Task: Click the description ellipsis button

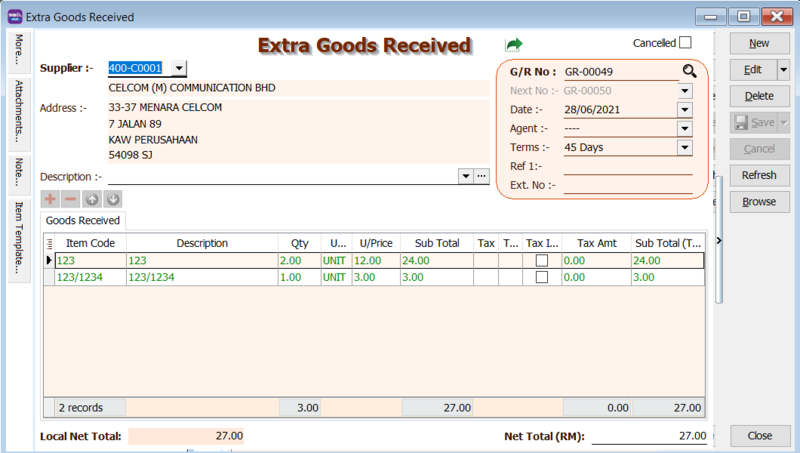Action: (x=481, y=176)
